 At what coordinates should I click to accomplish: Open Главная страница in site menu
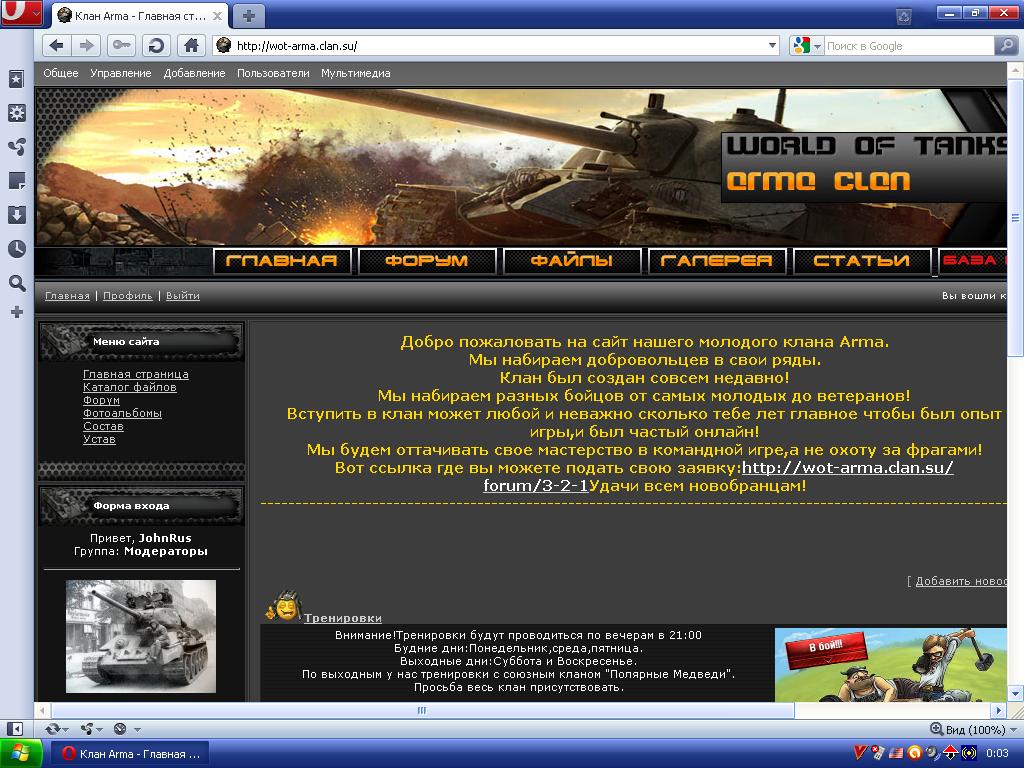tap(136, 374)
